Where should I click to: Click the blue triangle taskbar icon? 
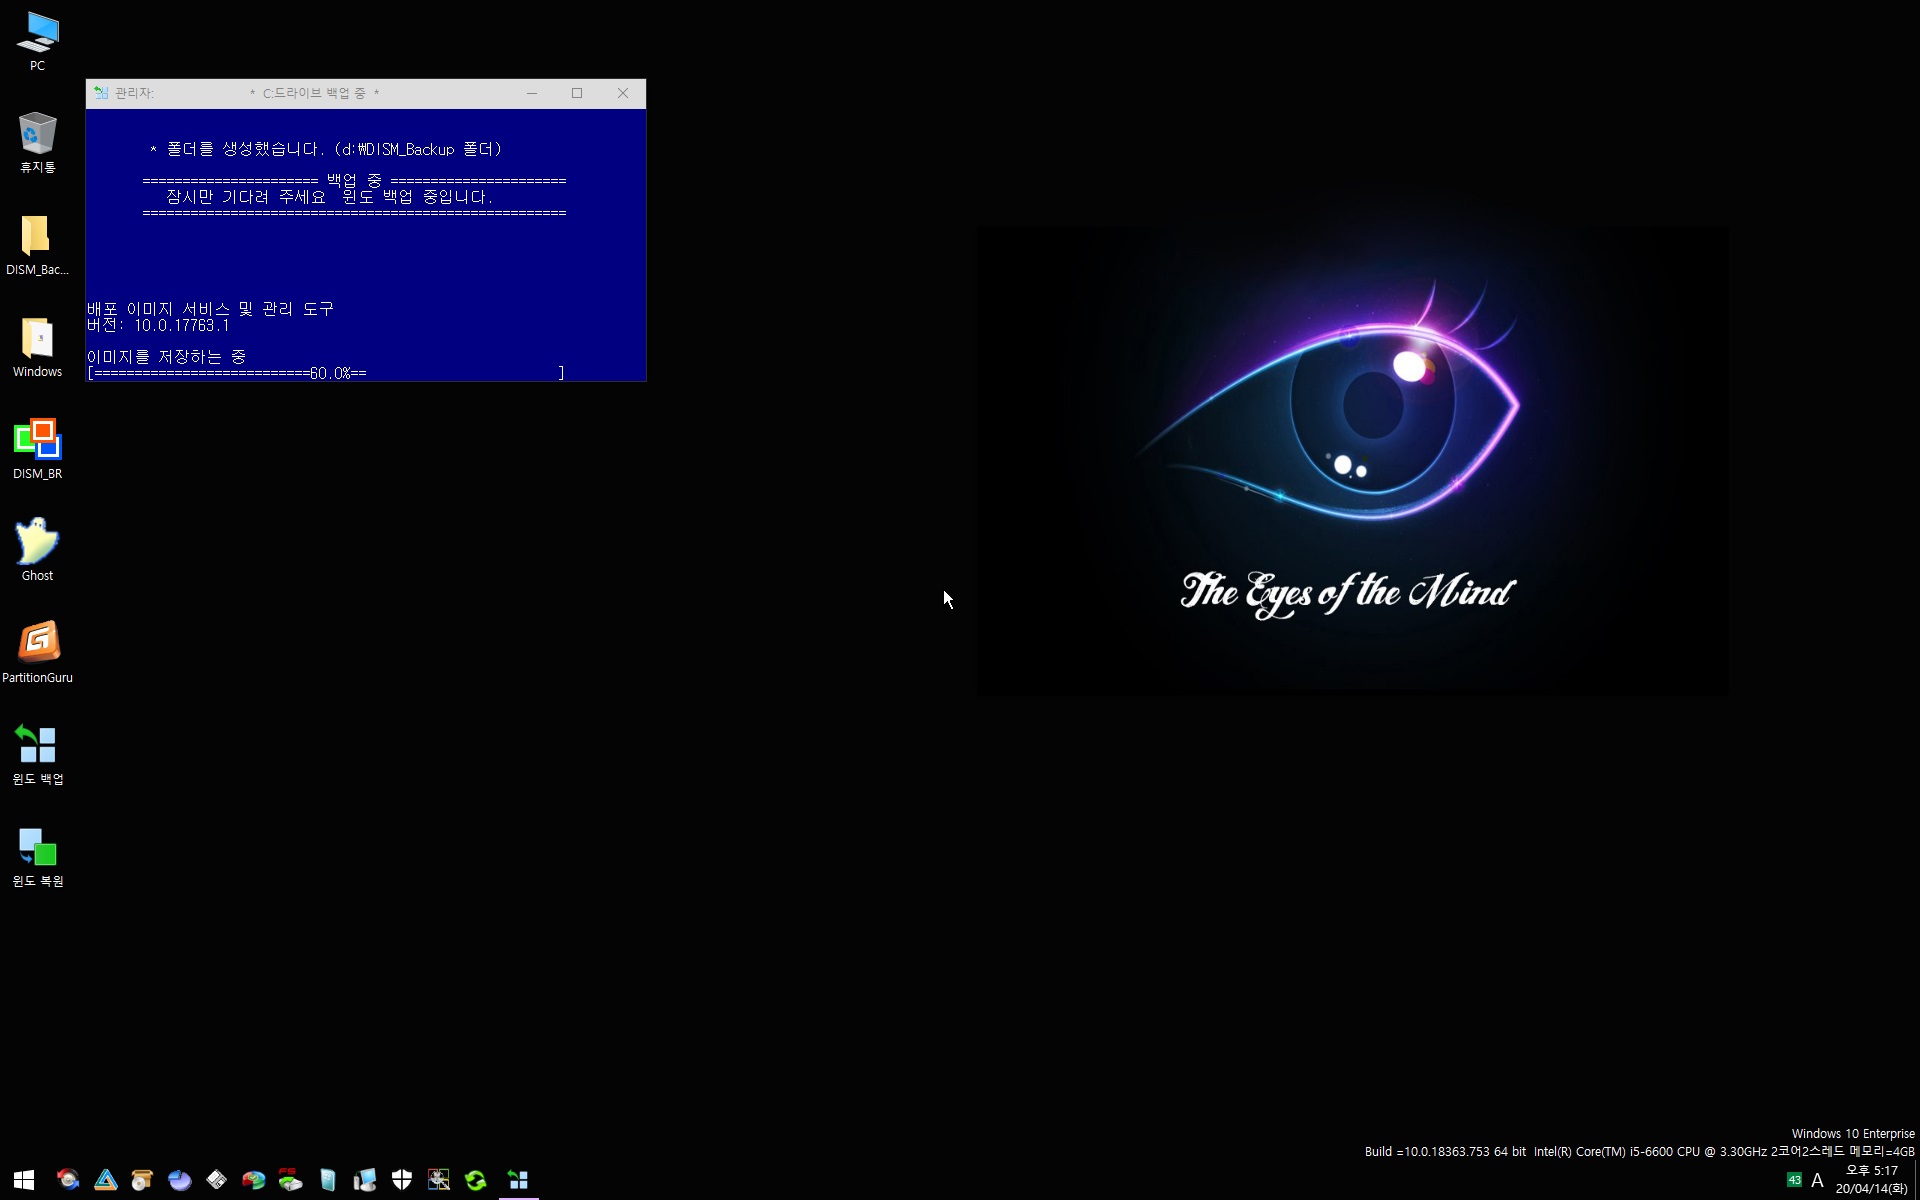point(105,1180)
